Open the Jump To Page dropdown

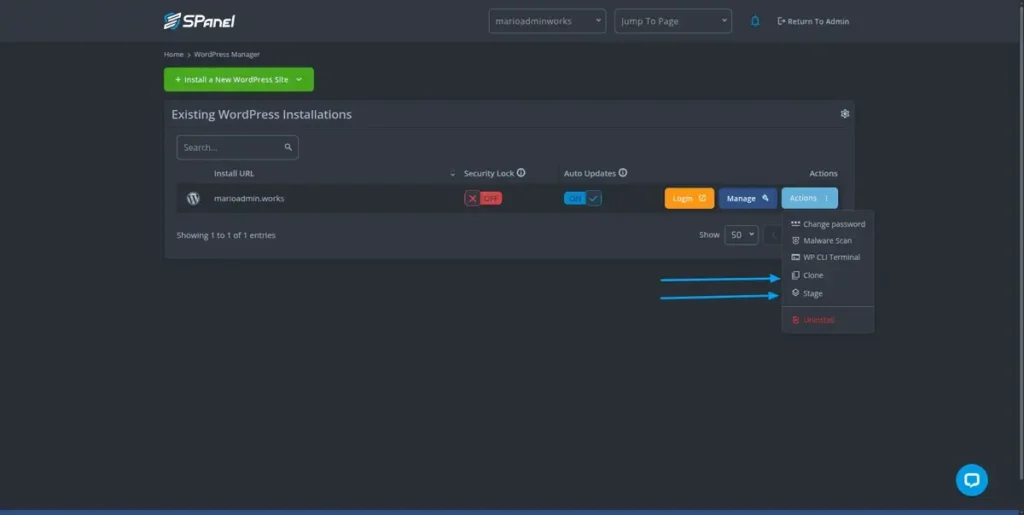coord(673,21)
